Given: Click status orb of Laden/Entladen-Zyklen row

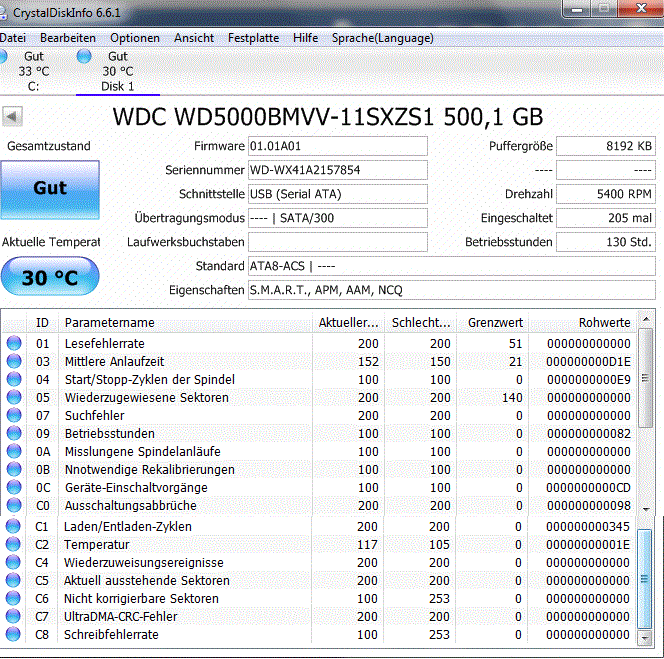Looking at the screenshot, I should [13, 526].
